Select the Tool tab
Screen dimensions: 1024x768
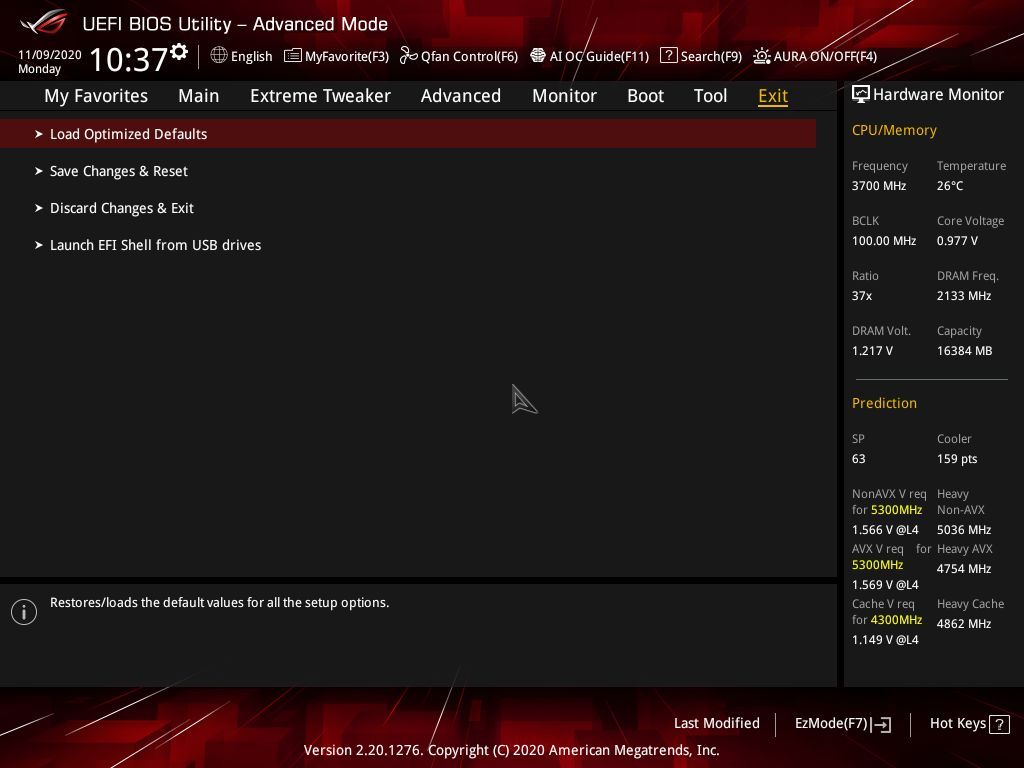pos(710,96)
